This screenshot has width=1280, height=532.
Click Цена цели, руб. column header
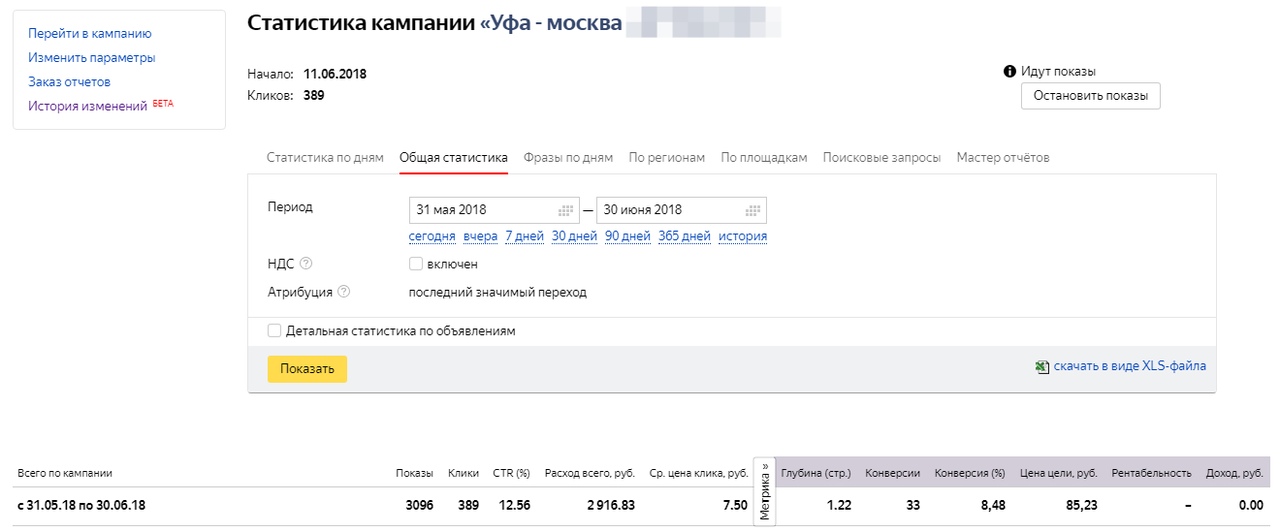[1058, 474]
